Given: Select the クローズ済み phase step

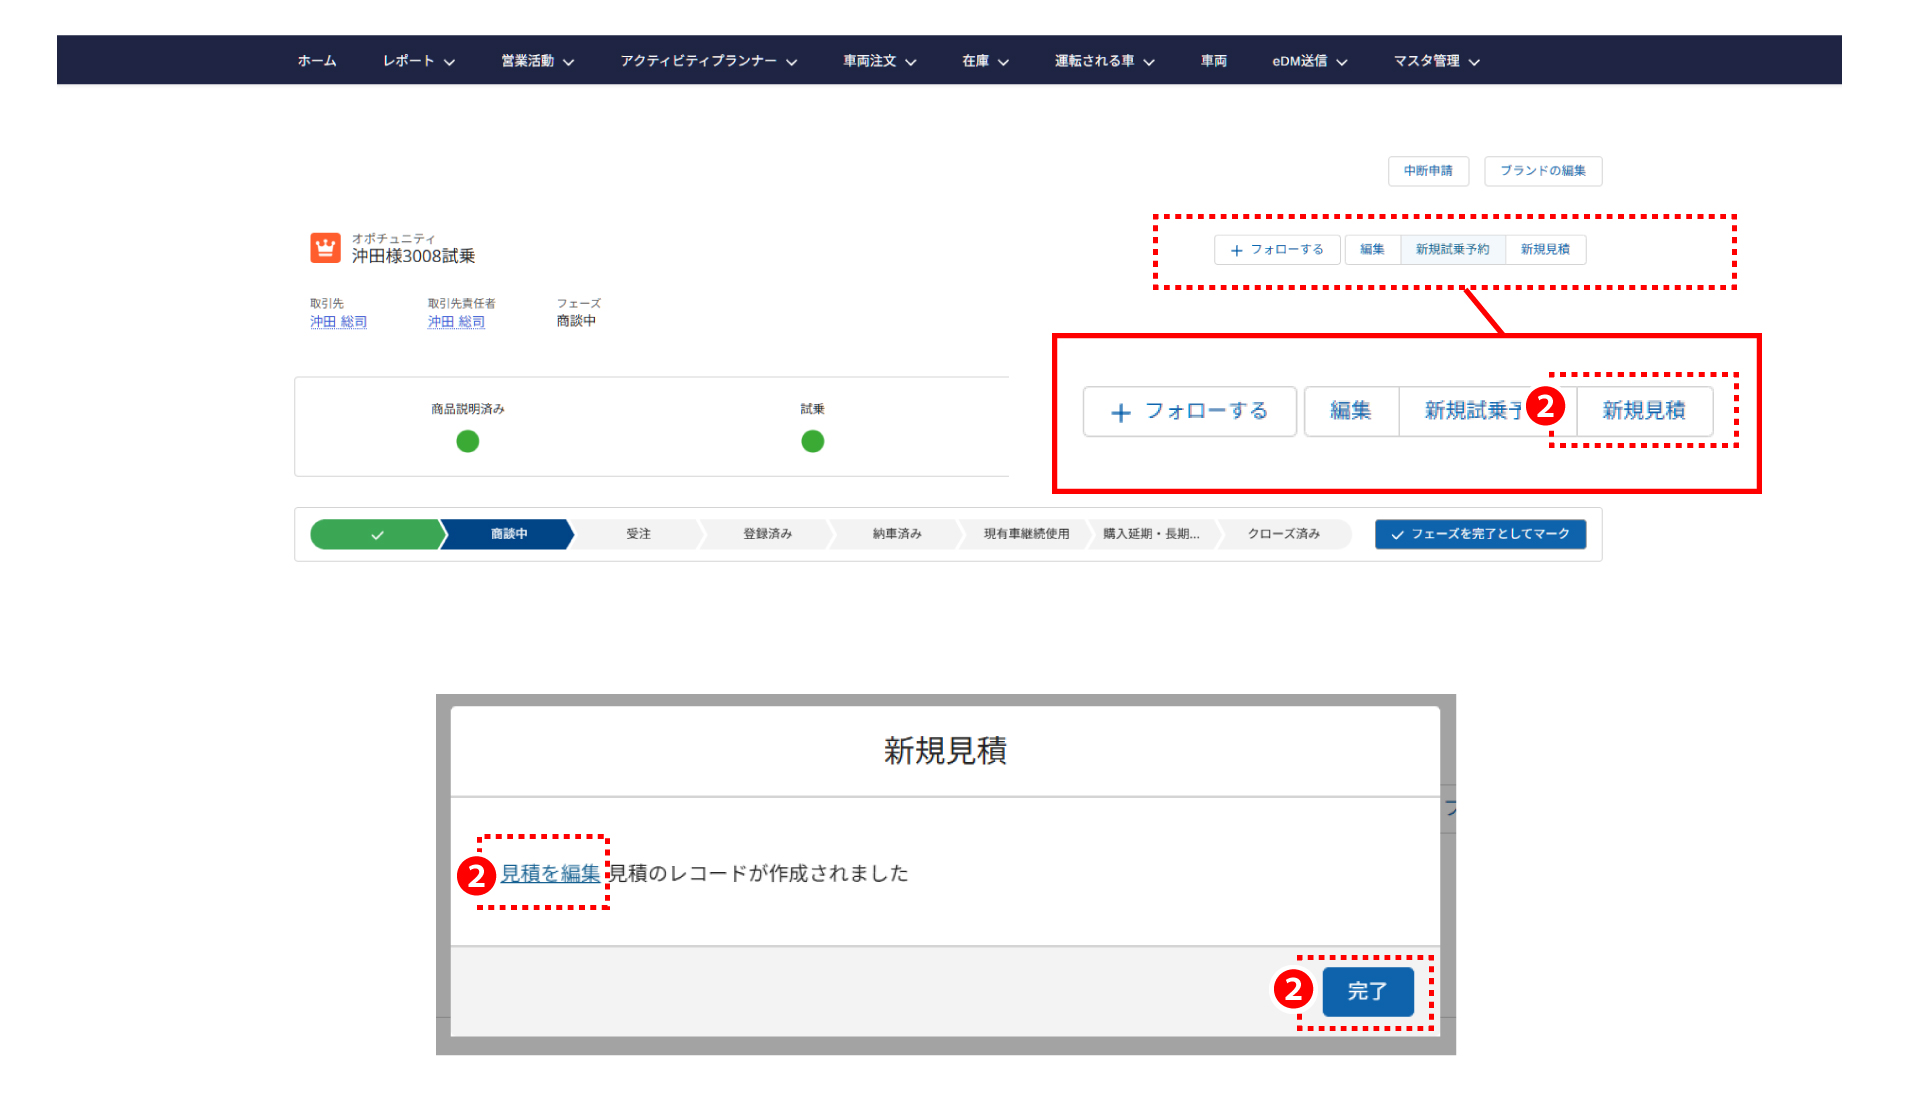Looking at the screenshot, I should [1283, 534].
